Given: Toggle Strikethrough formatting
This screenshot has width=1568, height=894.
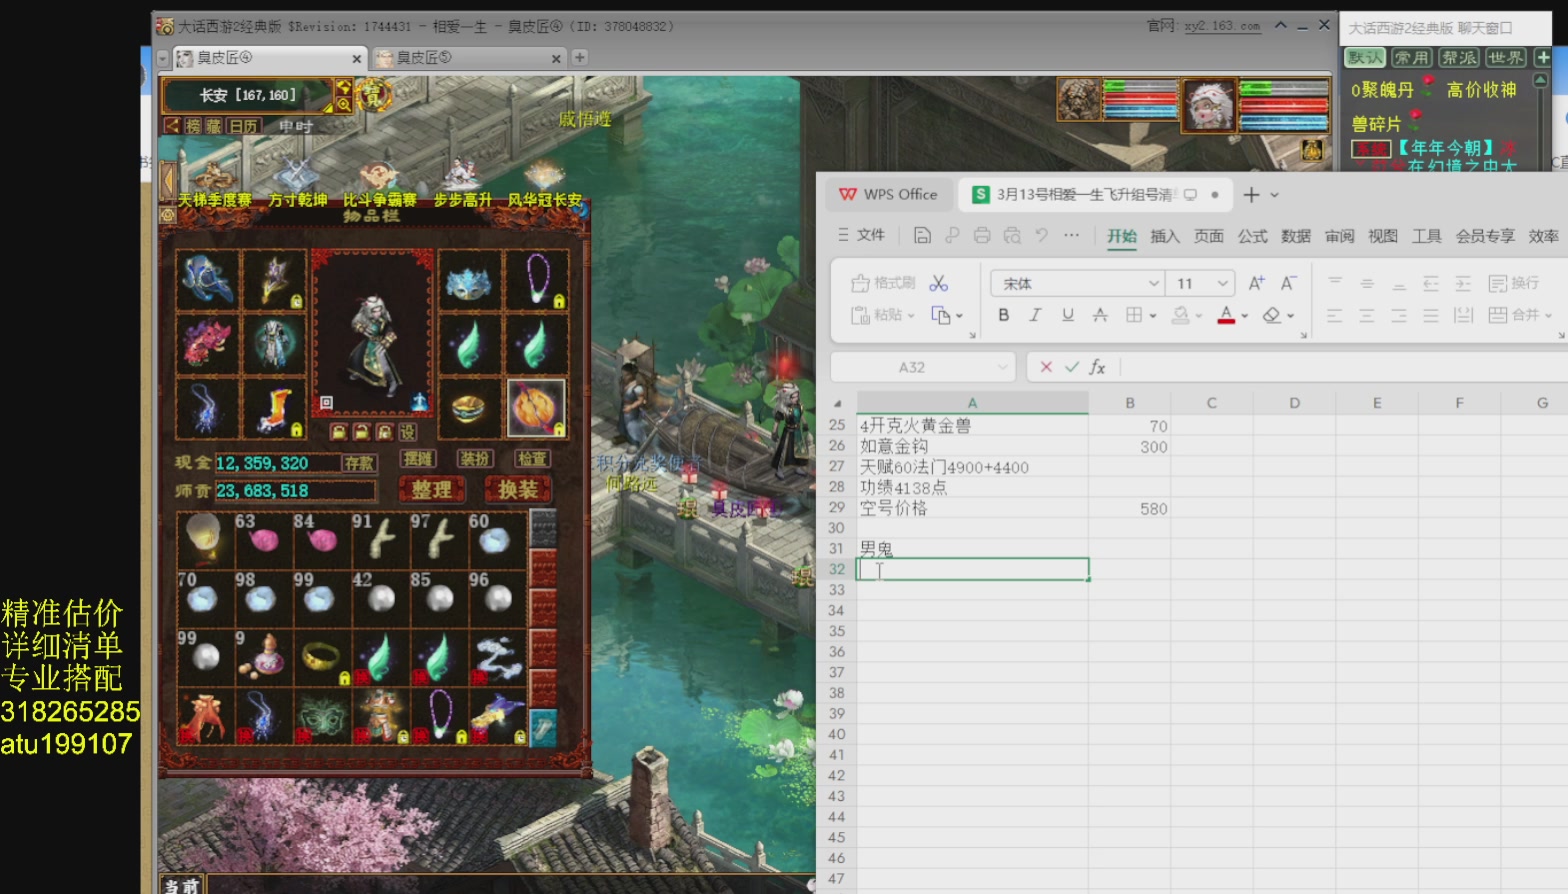Looking at the screenshot, I should pos(1100,315).
